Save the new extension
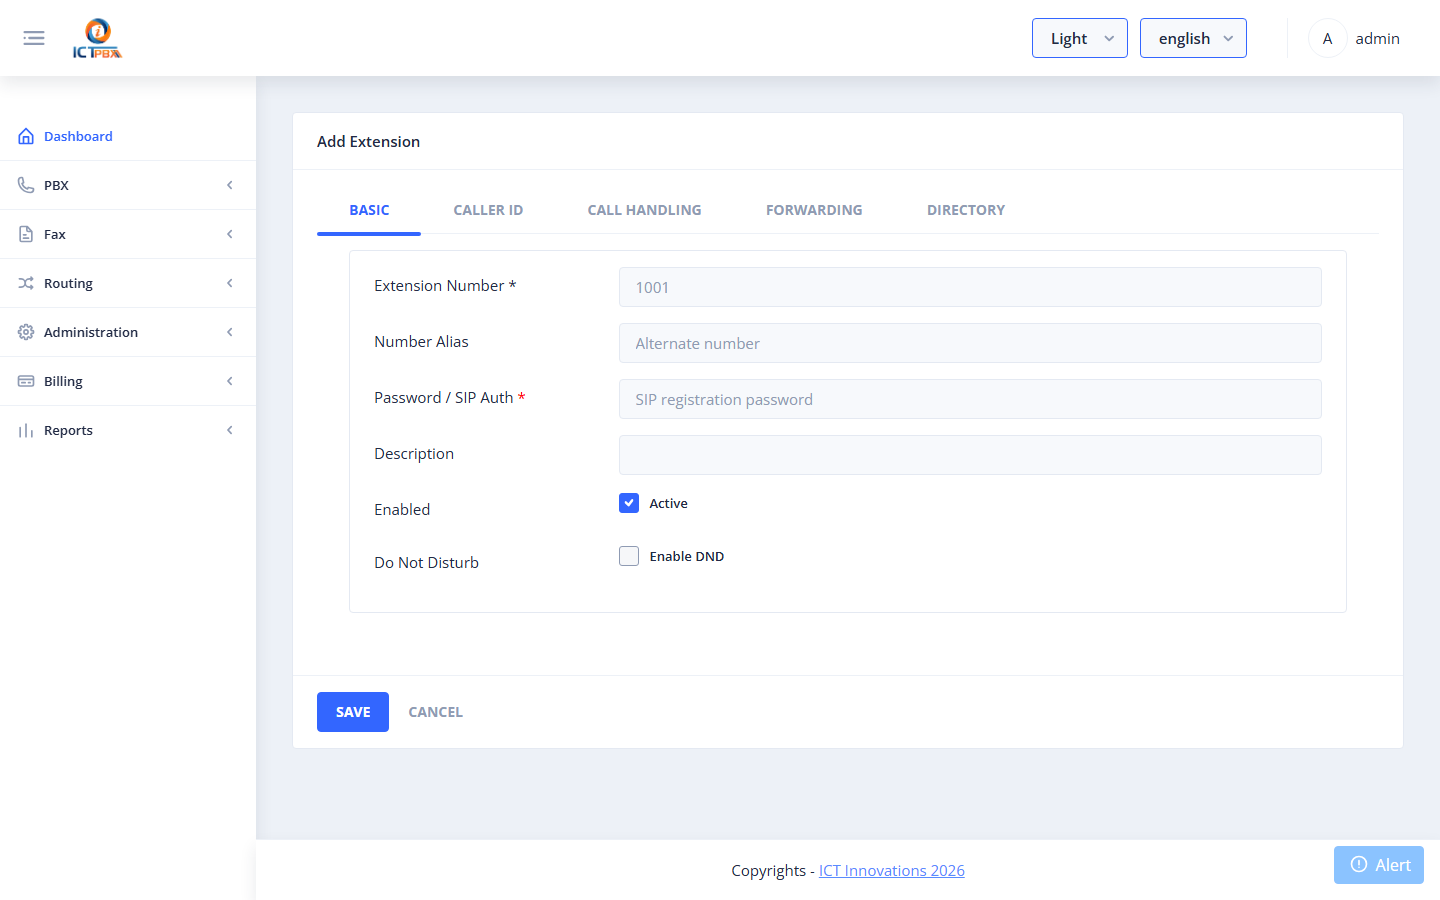 353,712
